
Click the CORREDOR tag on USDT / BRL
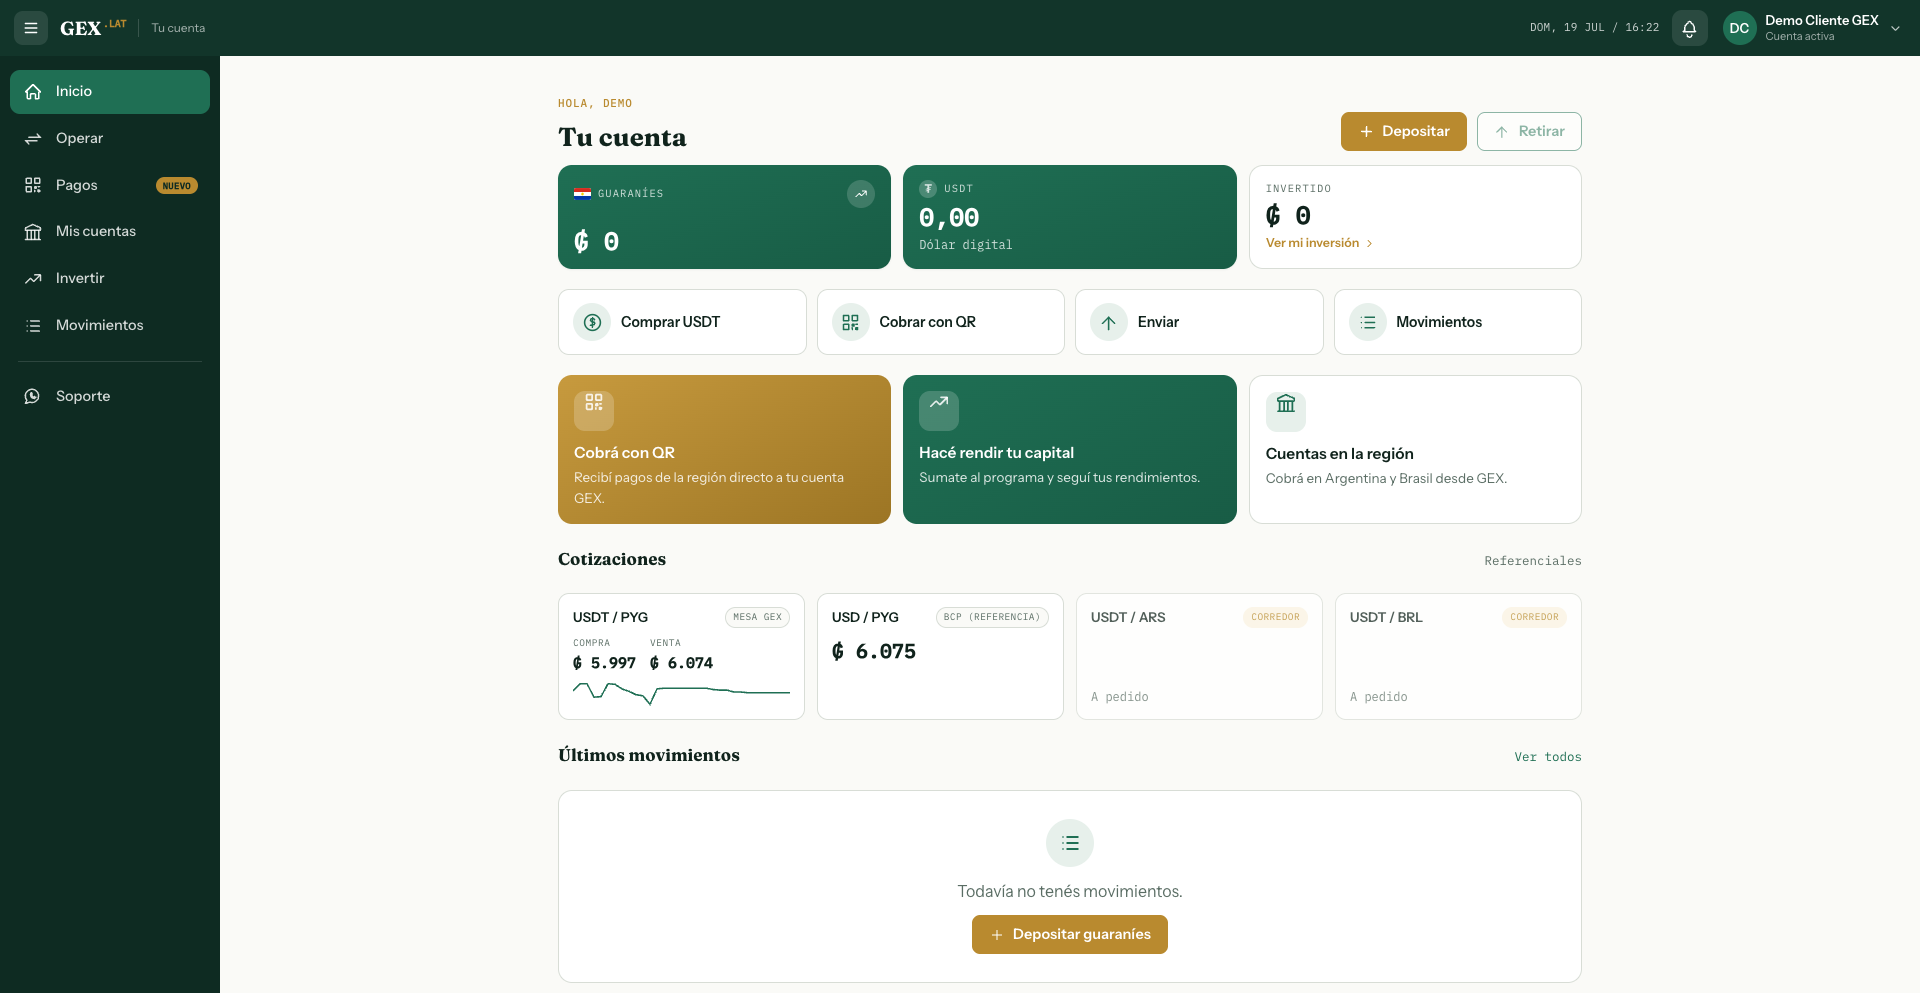tap(1534, 617)
